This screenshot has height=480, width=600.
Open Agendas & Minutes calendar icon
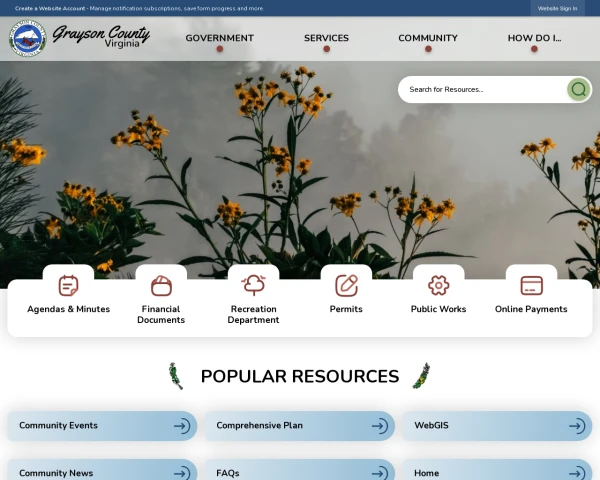tap(68, 286)
